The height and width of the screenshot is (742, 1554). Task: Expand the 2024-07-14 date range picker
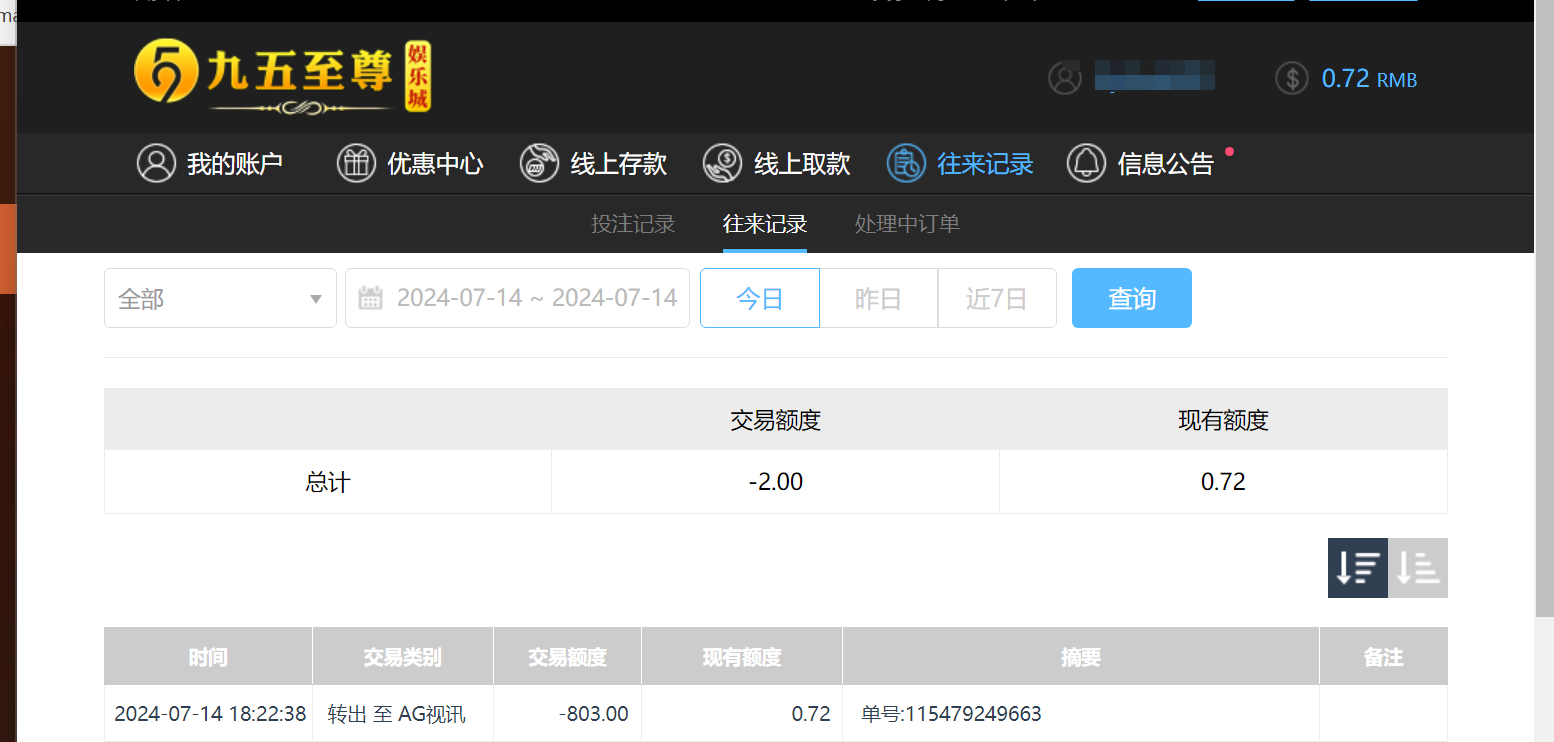(536, 297)
